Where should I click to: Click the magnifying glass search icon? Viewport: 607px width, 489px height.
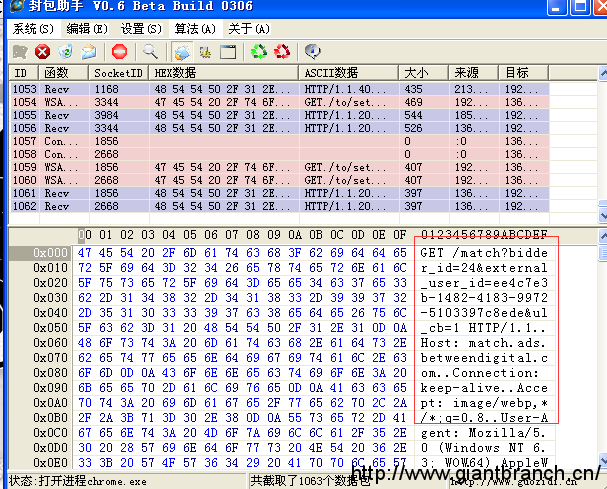[150, 51]
